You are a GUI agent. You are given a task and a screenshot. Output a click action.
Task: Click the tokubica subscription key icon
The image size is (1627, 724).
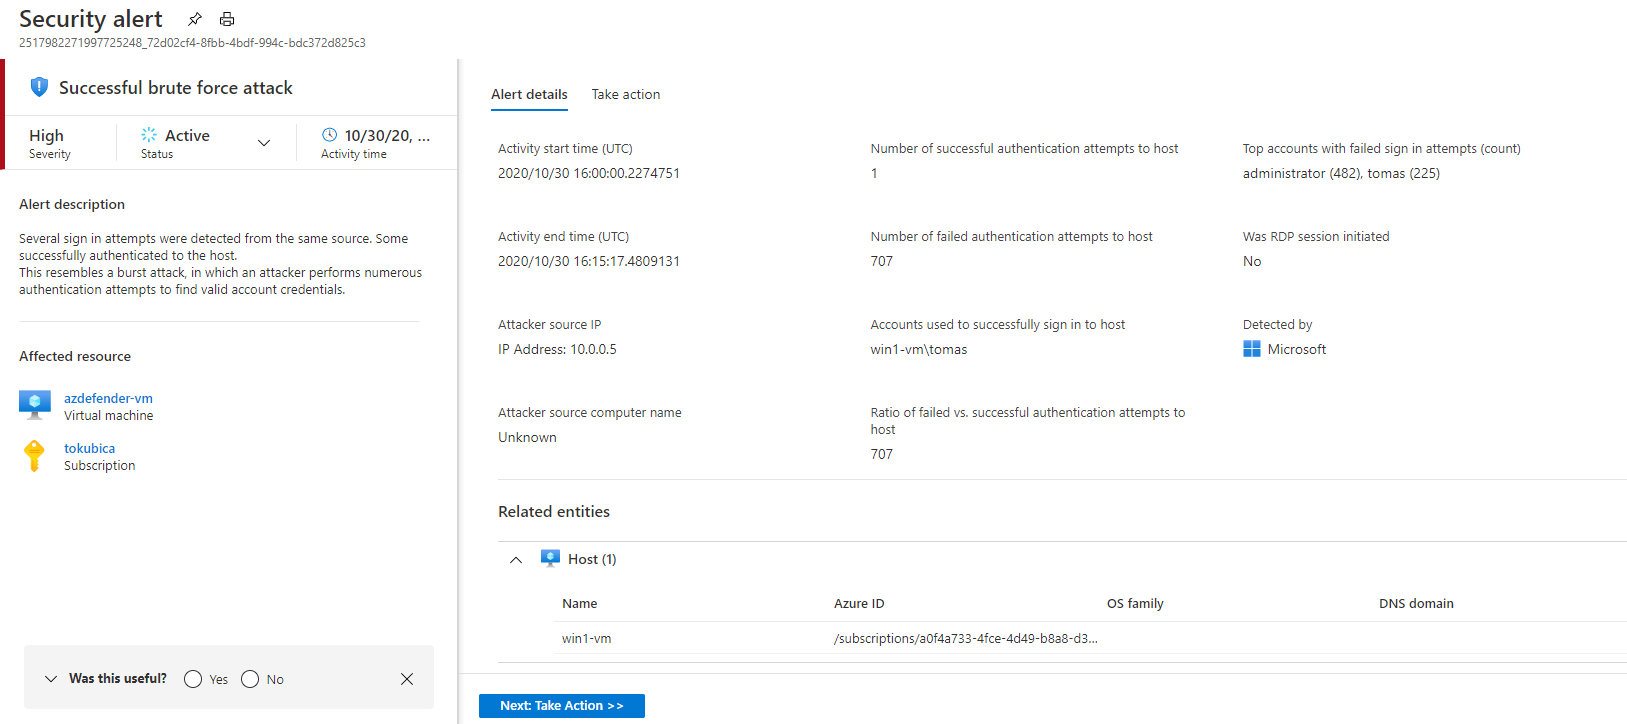(35, 456)
